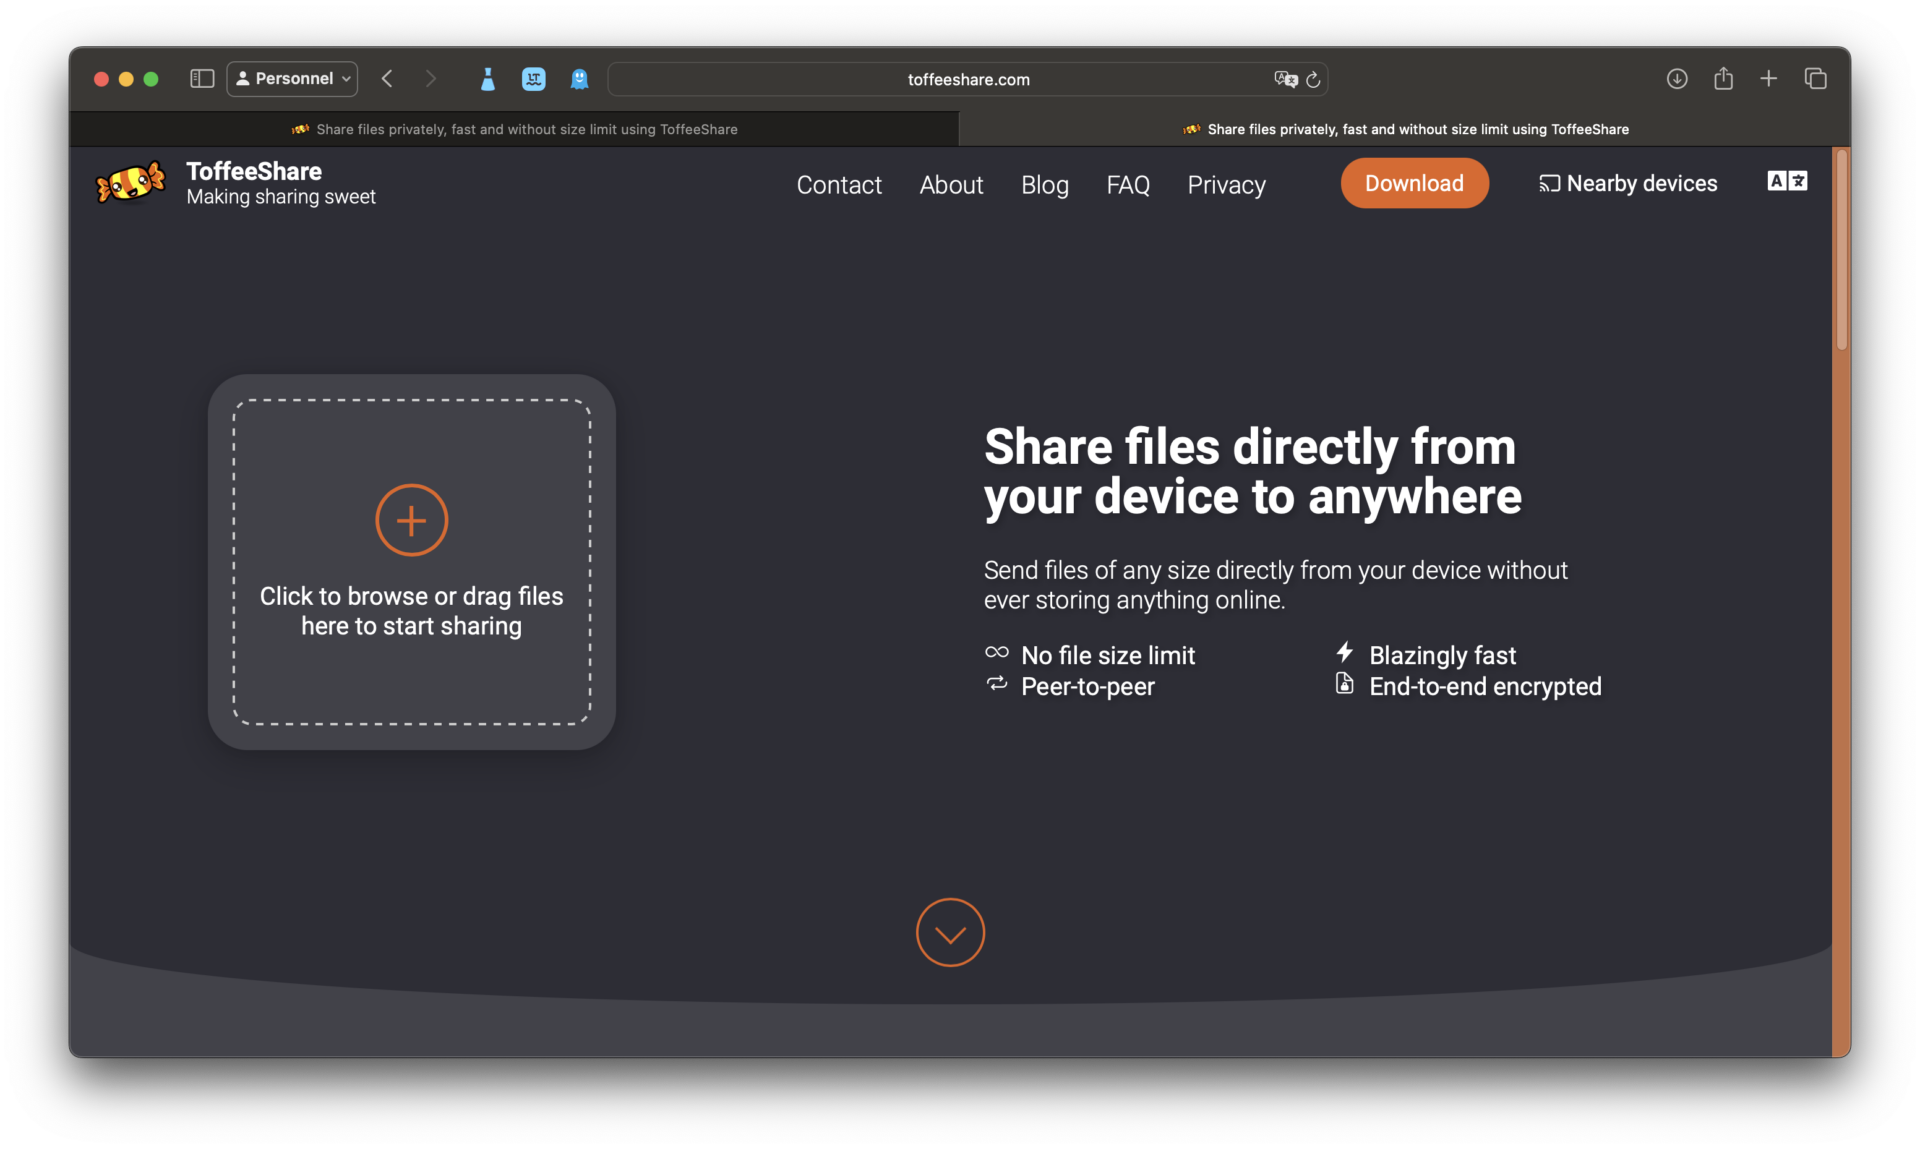Open the FAQ page
The image size is (1920, 1149).
[x=1128, y=185]
